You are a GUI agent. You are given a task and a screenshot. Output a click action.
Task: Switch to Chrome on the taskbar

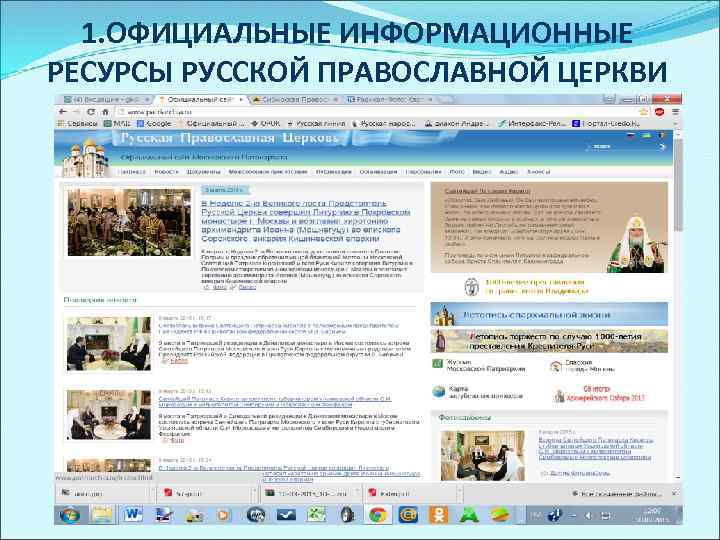[378, 515]
